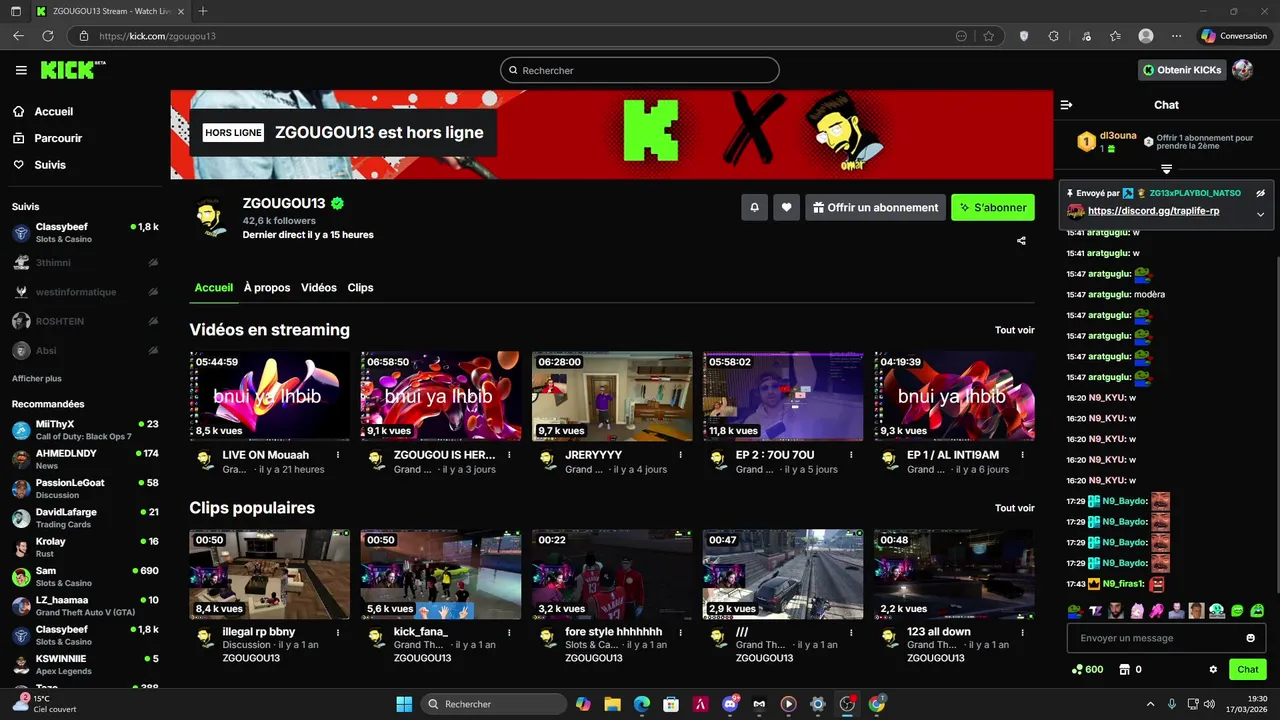Click the heart follow icon
This screenshot has height=720, width=1280.
coord(786,207)
